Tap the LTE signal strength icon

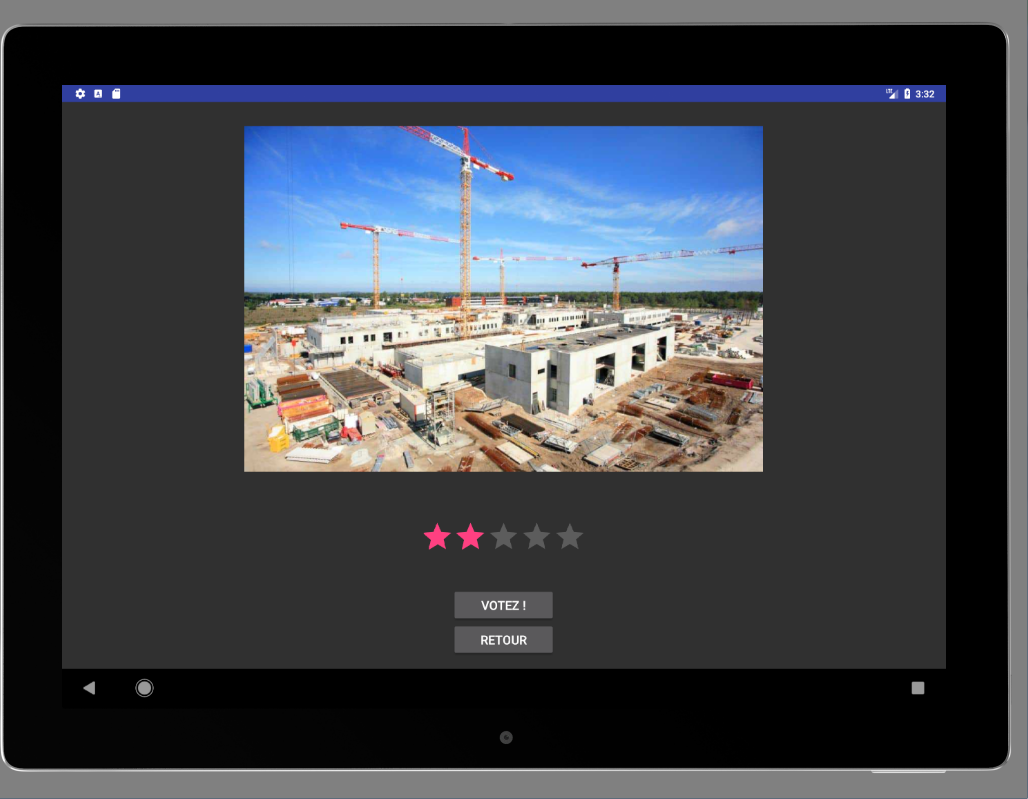pos(891,94)
